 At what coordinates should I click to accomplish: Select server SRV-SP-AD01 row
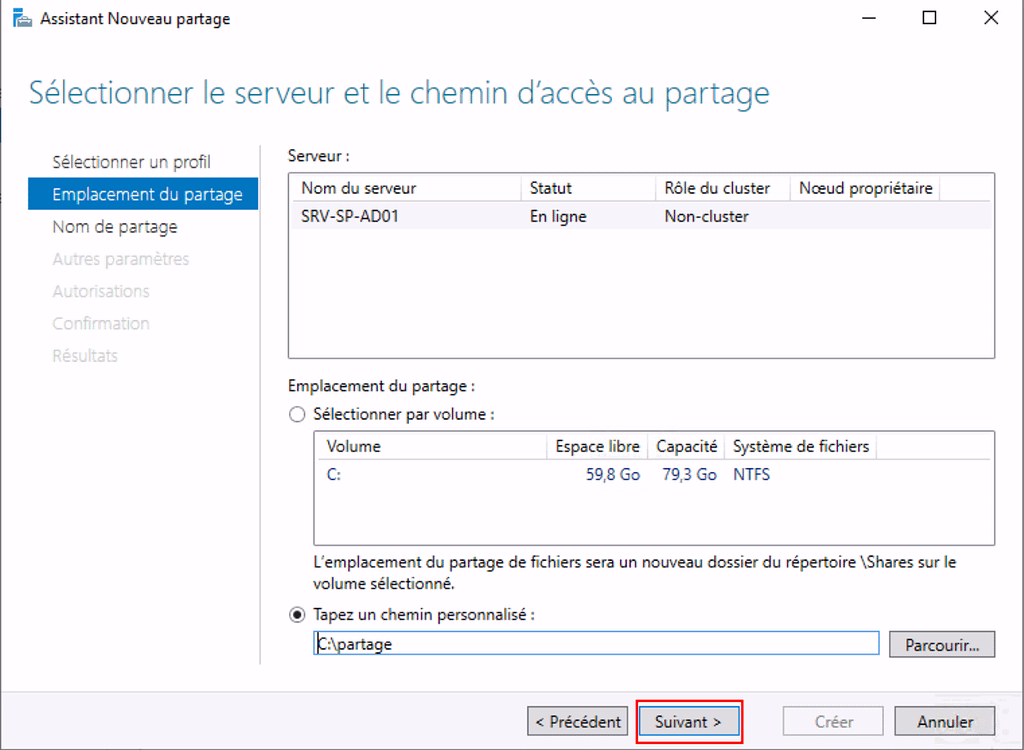(x=640, y=216)
